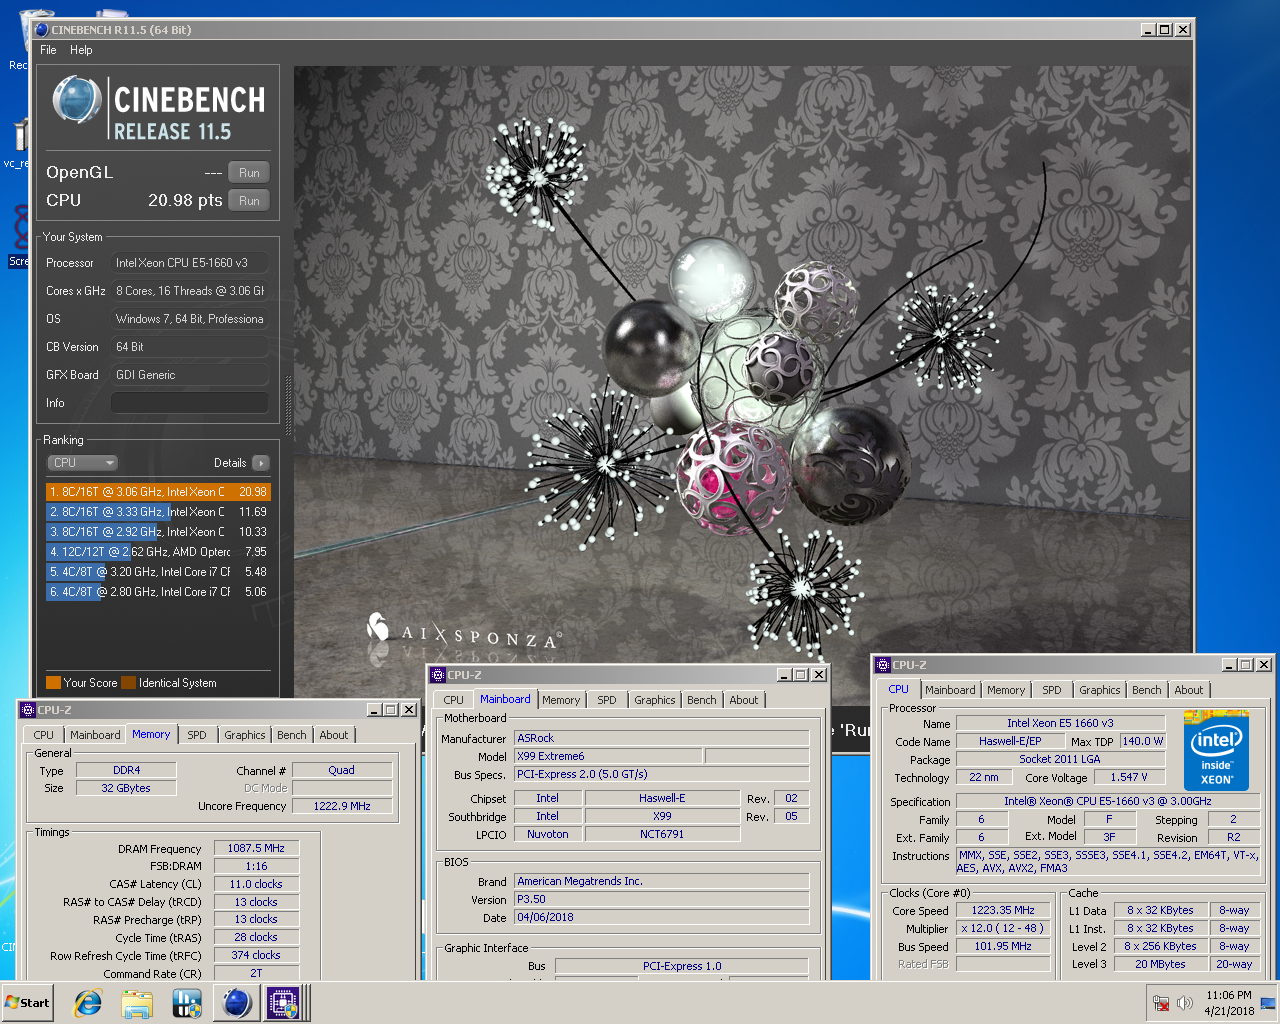
Task: Run the OpenGL benchmark
Action: click(249, 173)
